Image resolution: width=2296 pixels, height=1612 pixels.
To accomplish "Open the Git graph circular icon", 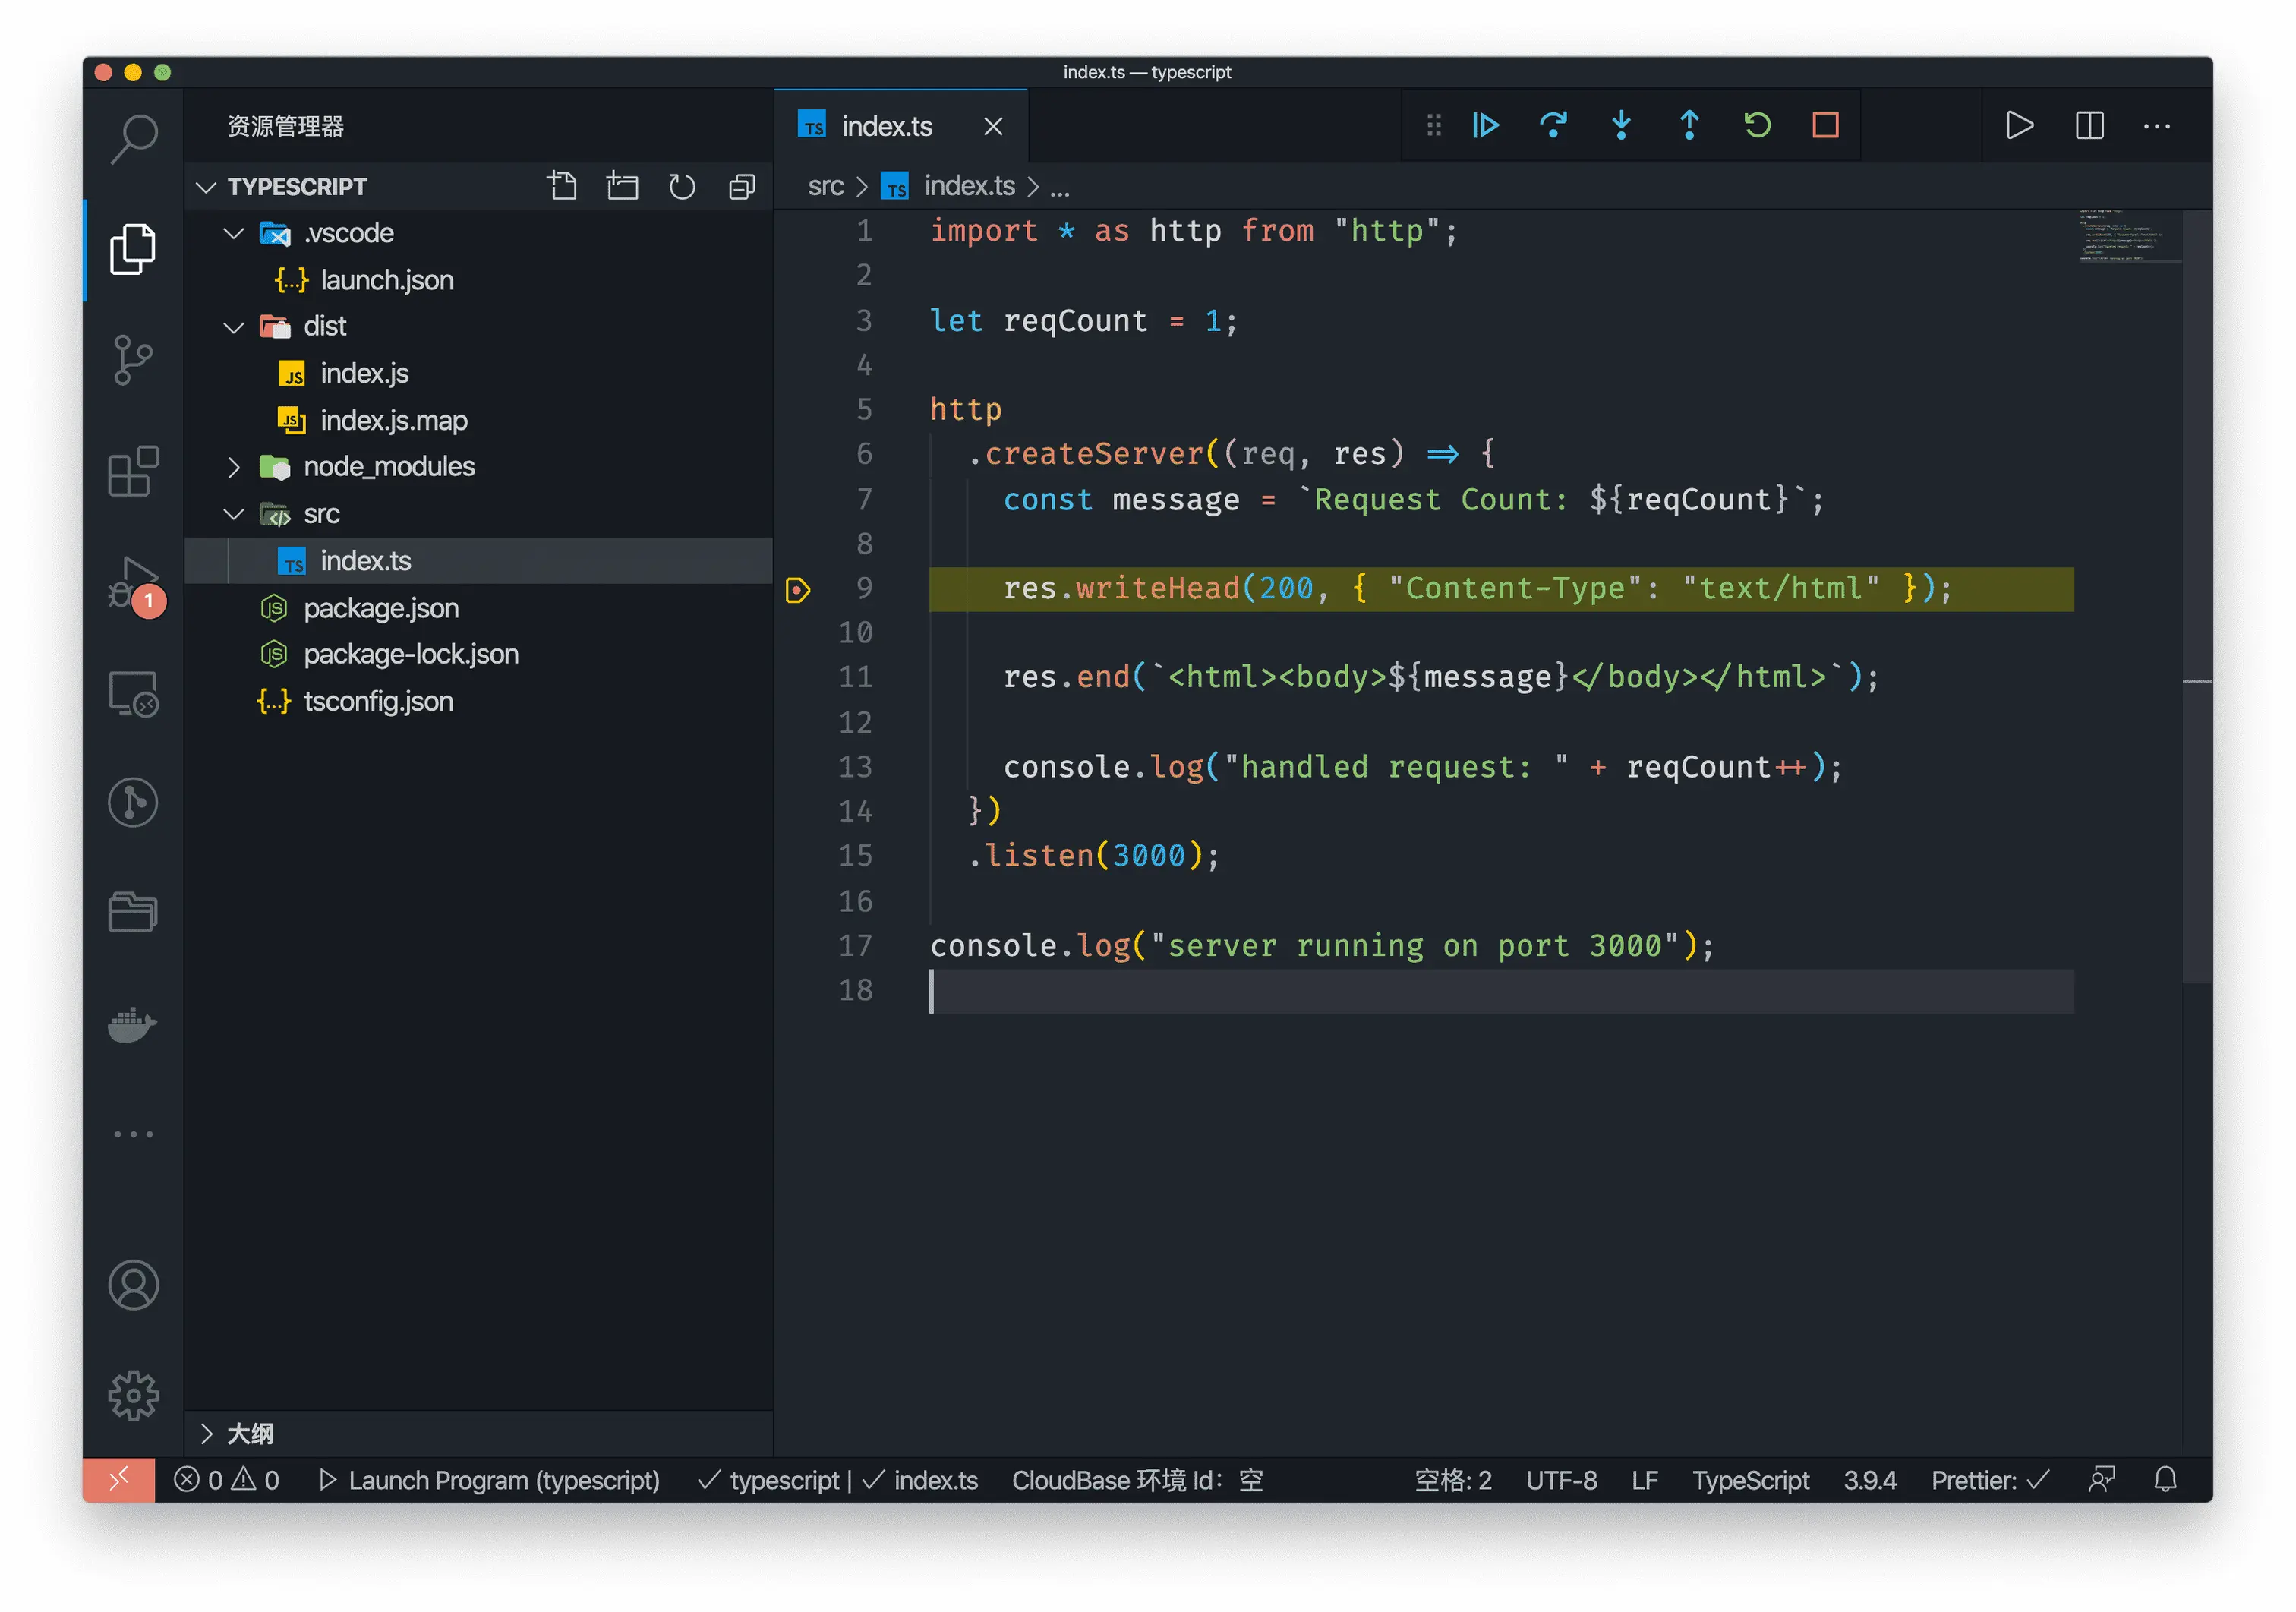I will coord(133,803).
